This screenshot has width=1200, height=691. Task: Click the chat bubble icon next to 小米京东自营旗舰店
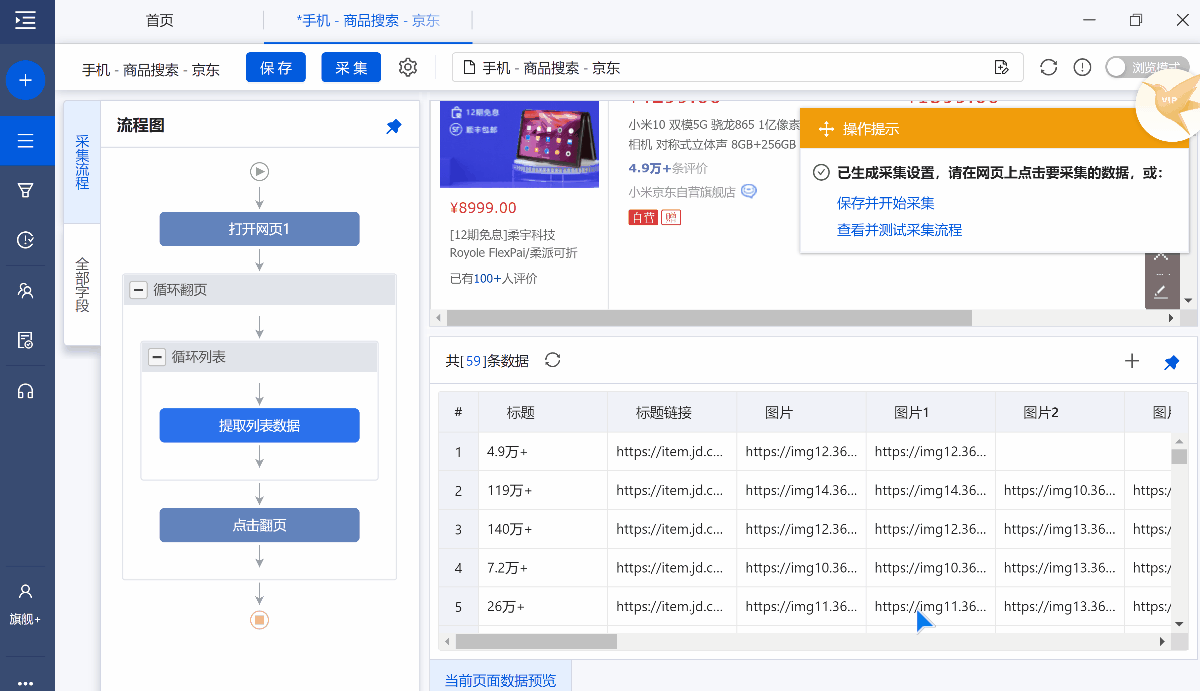(x=749, y=192)
